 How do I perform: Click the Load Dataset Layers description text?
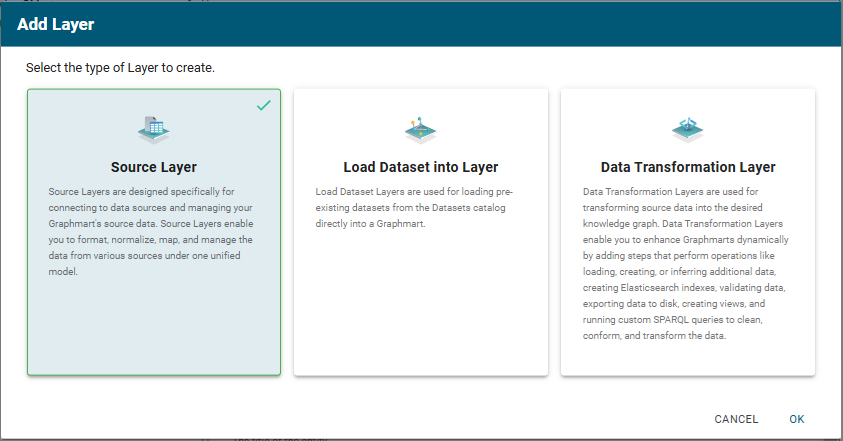(x=420, y=206)
